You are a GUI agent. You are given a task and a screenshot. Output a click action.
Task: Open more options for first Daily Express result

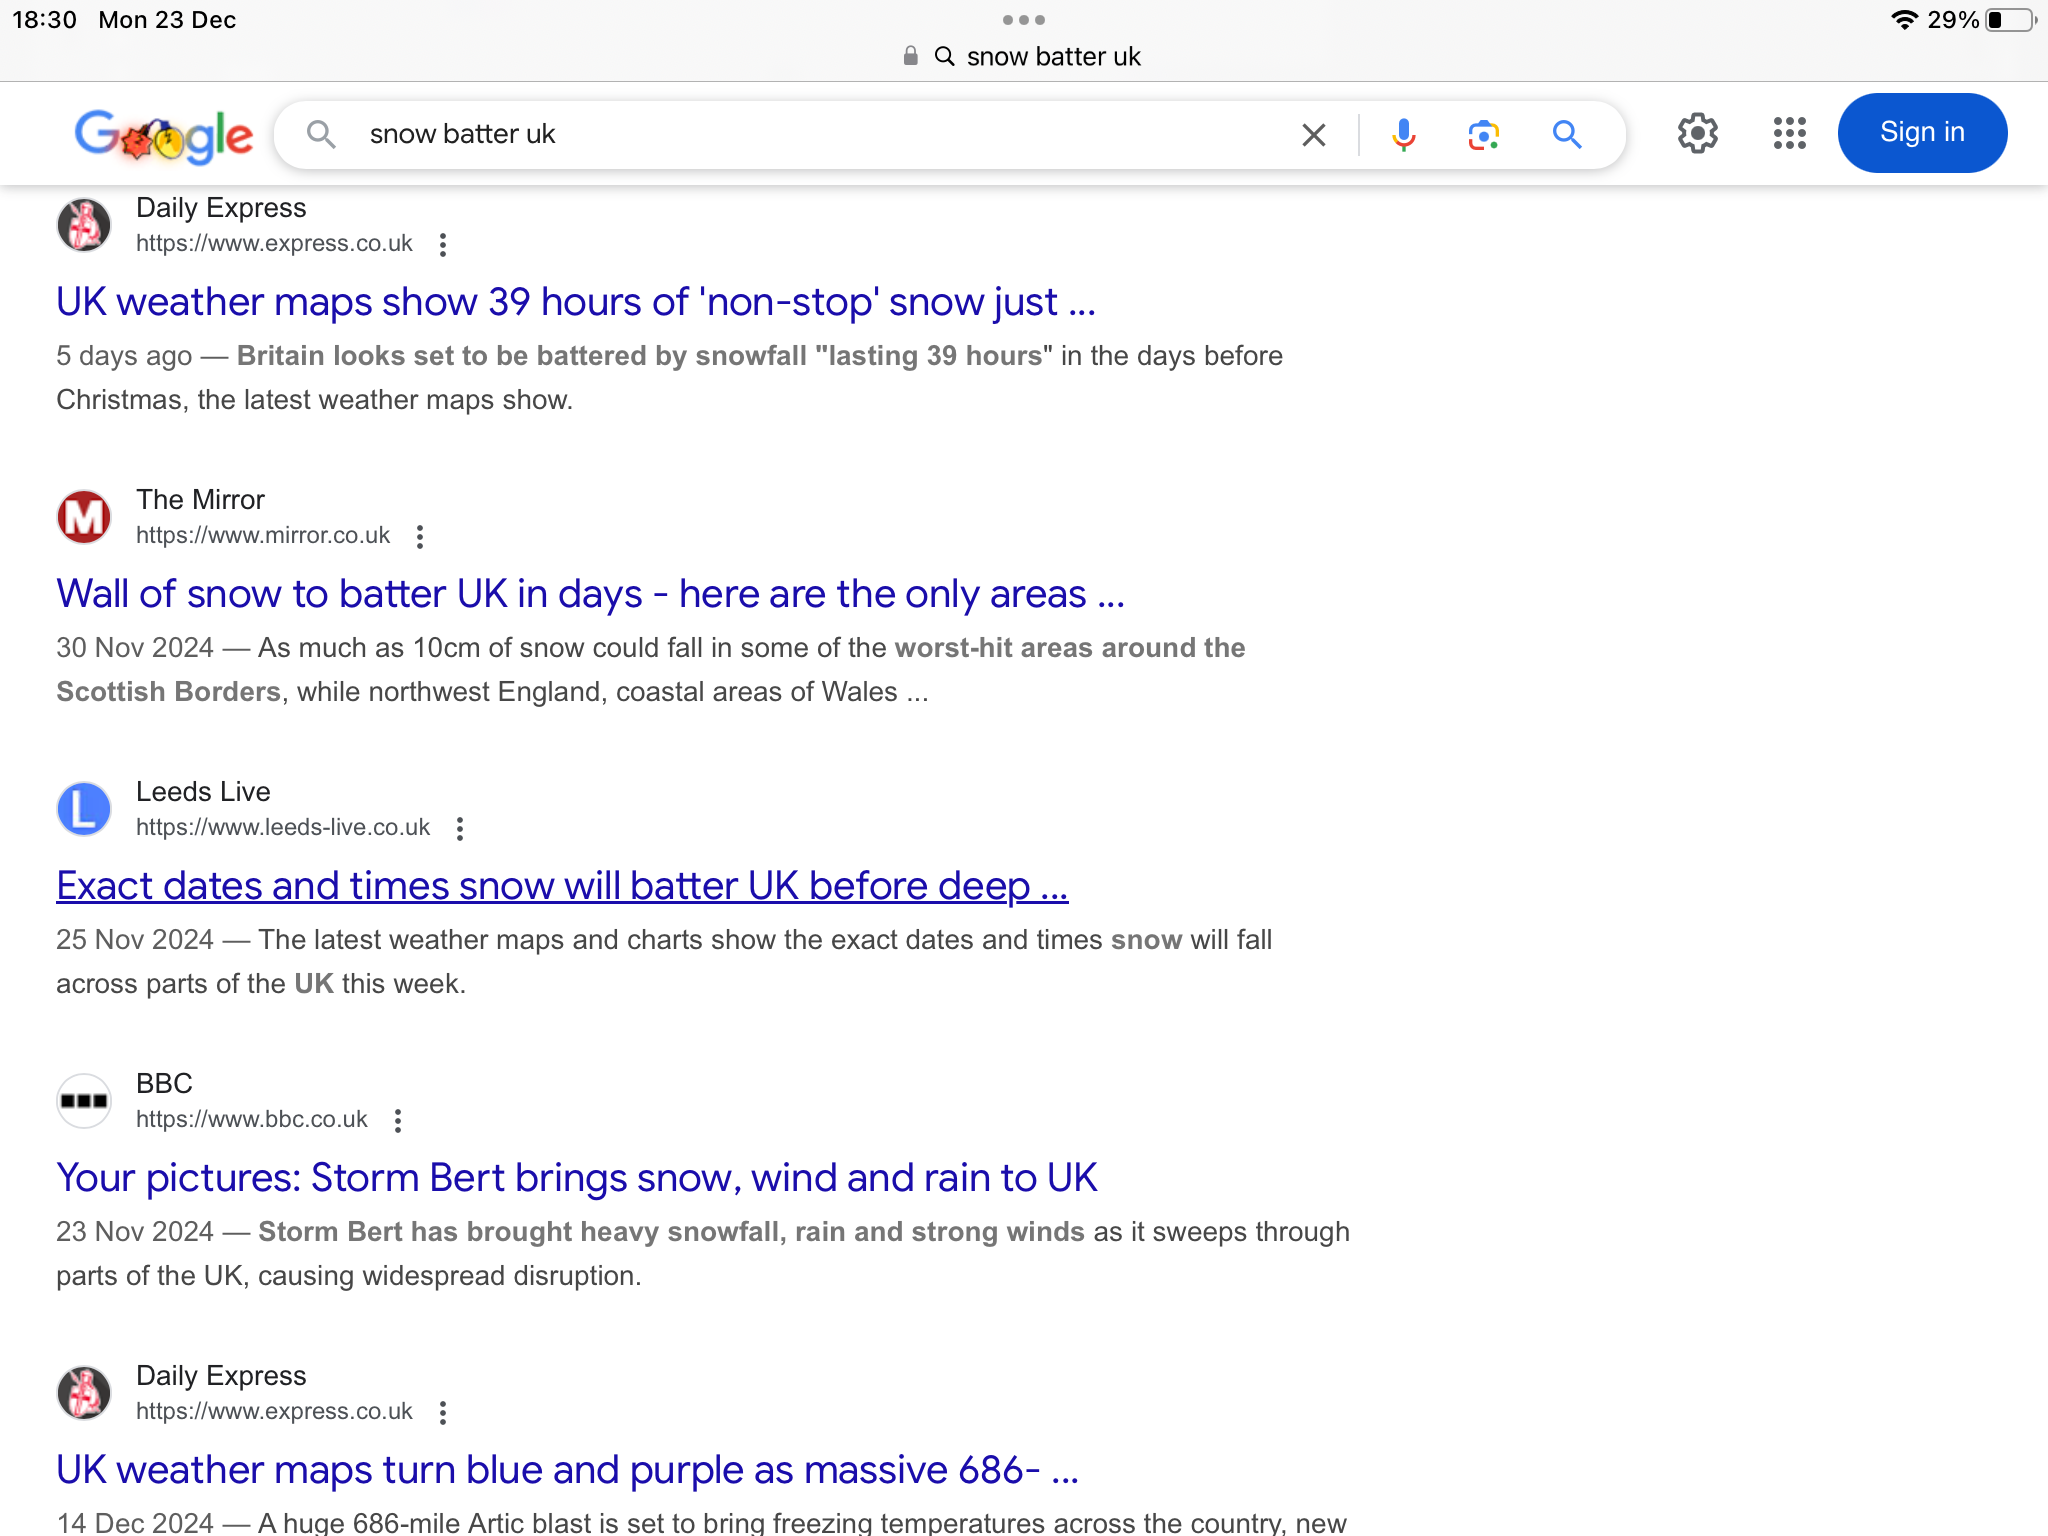pyautogui.click(x=442, y=244)
